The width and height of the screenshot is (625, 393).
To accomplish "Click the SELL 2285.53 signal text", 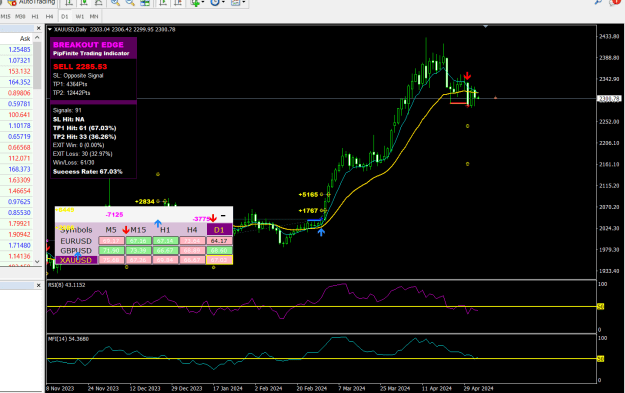I will tap(80, 67).
